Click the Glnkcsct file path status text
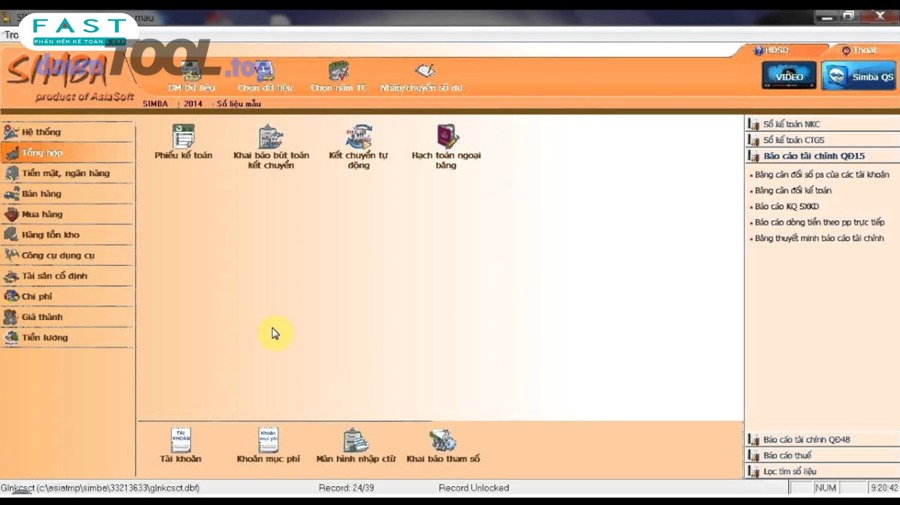The image size is (900, 505). coord(100,488)
